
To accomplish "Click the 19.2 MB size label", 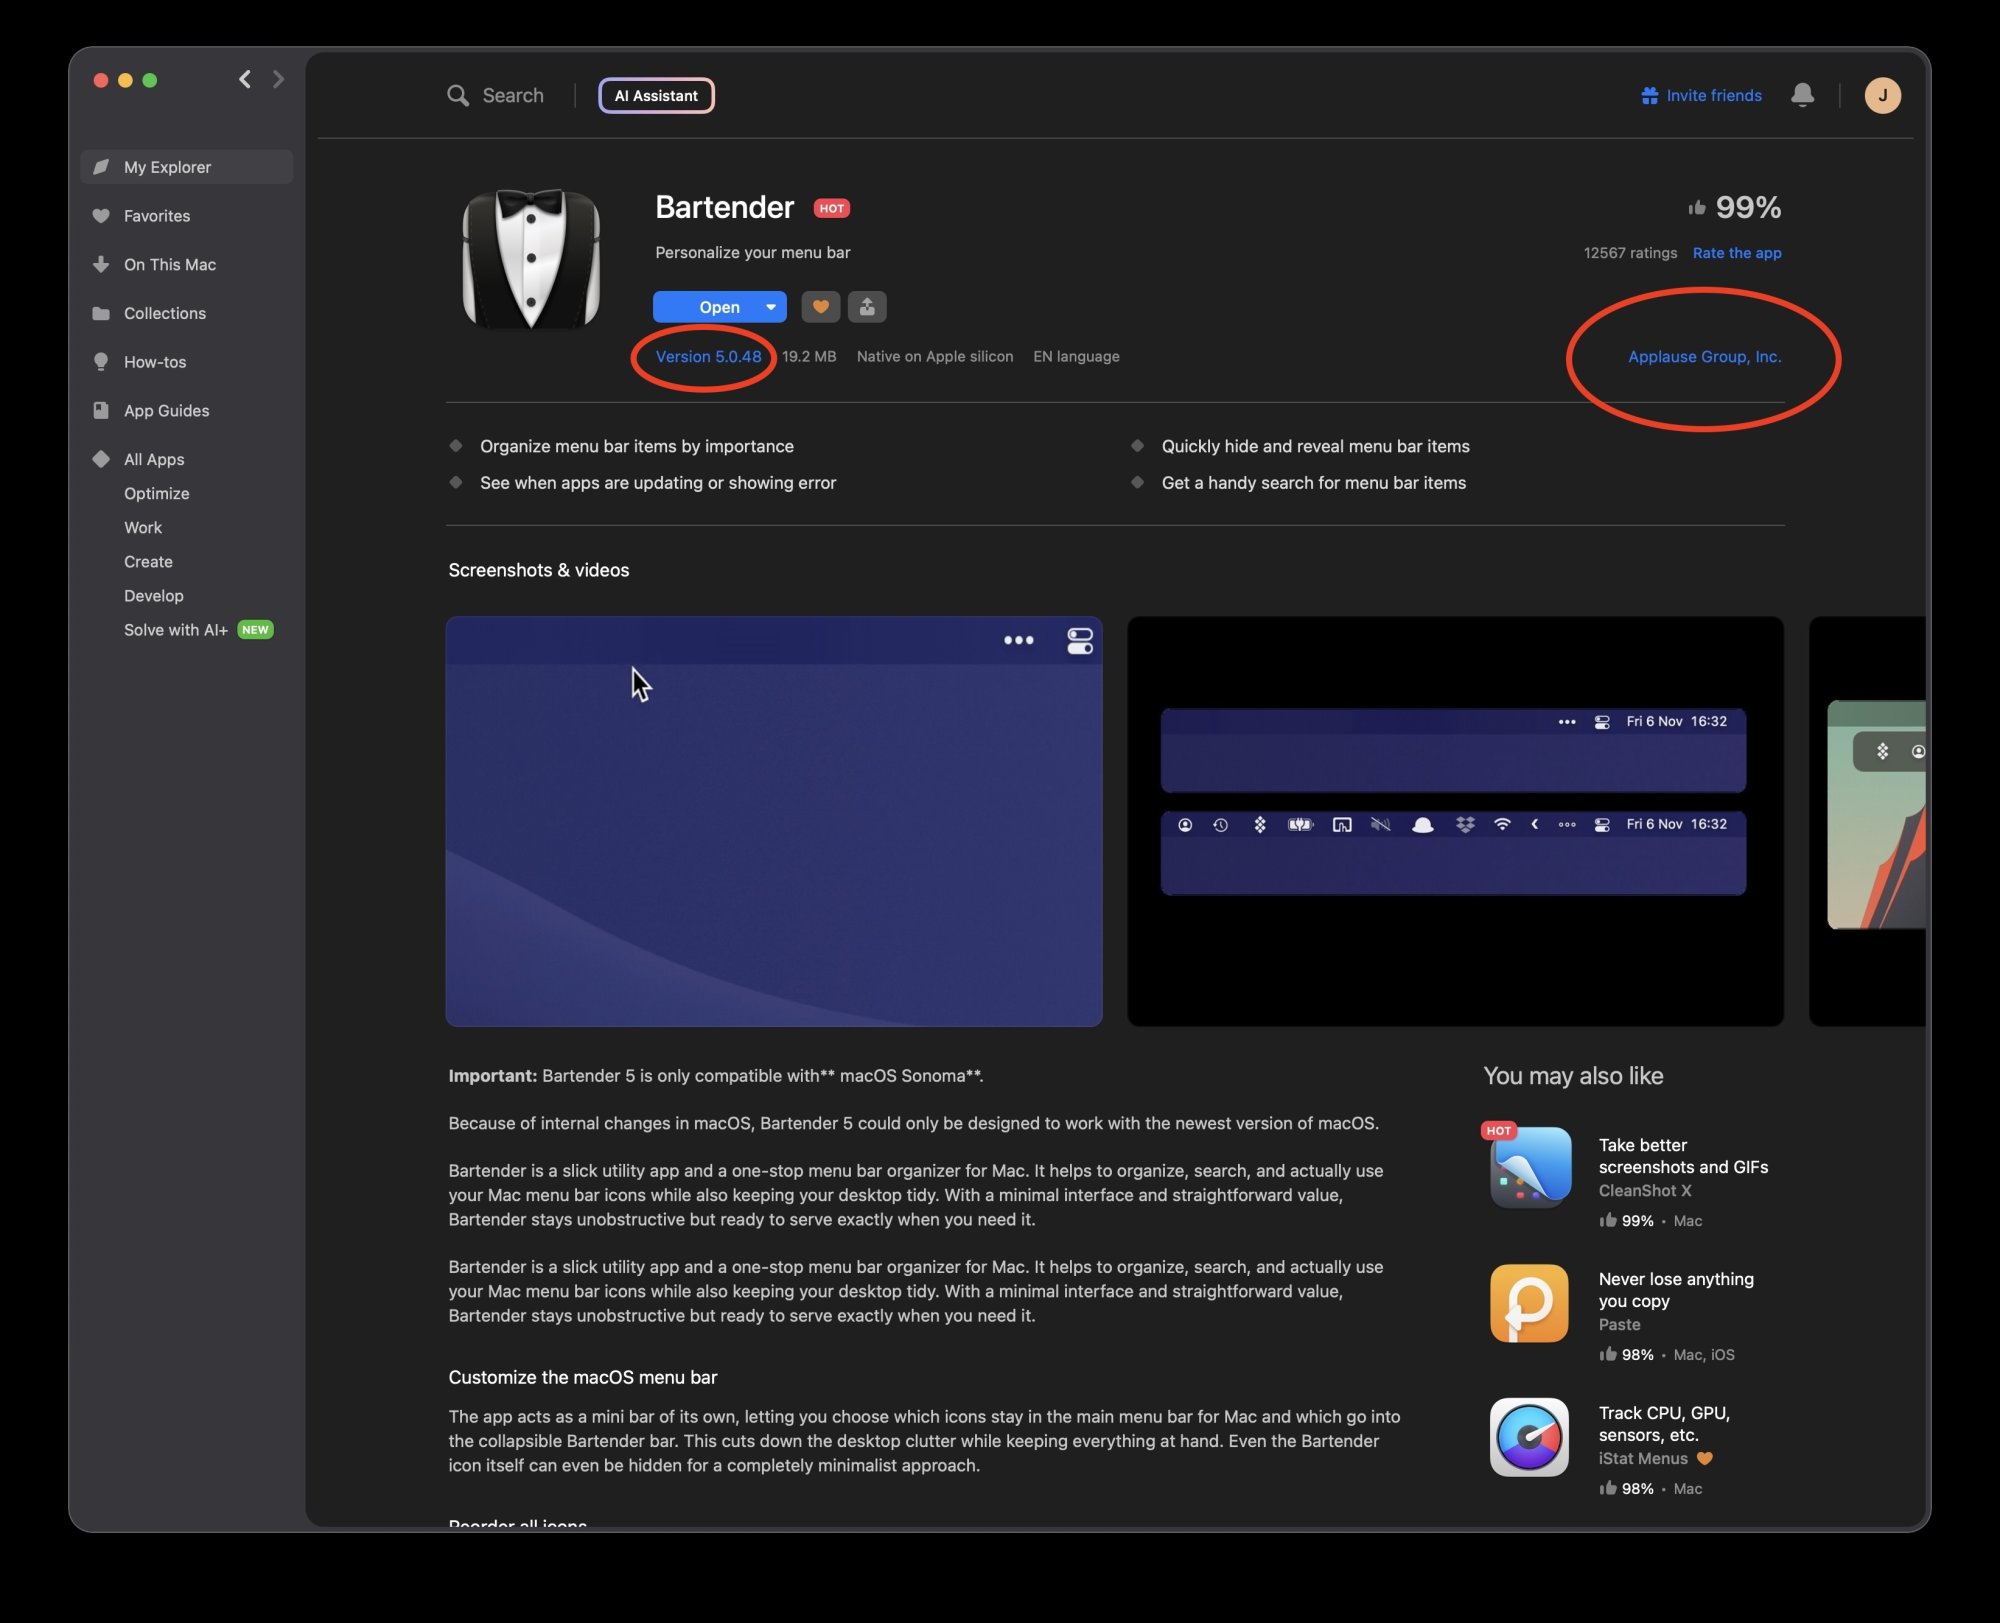I will (809, 357).
